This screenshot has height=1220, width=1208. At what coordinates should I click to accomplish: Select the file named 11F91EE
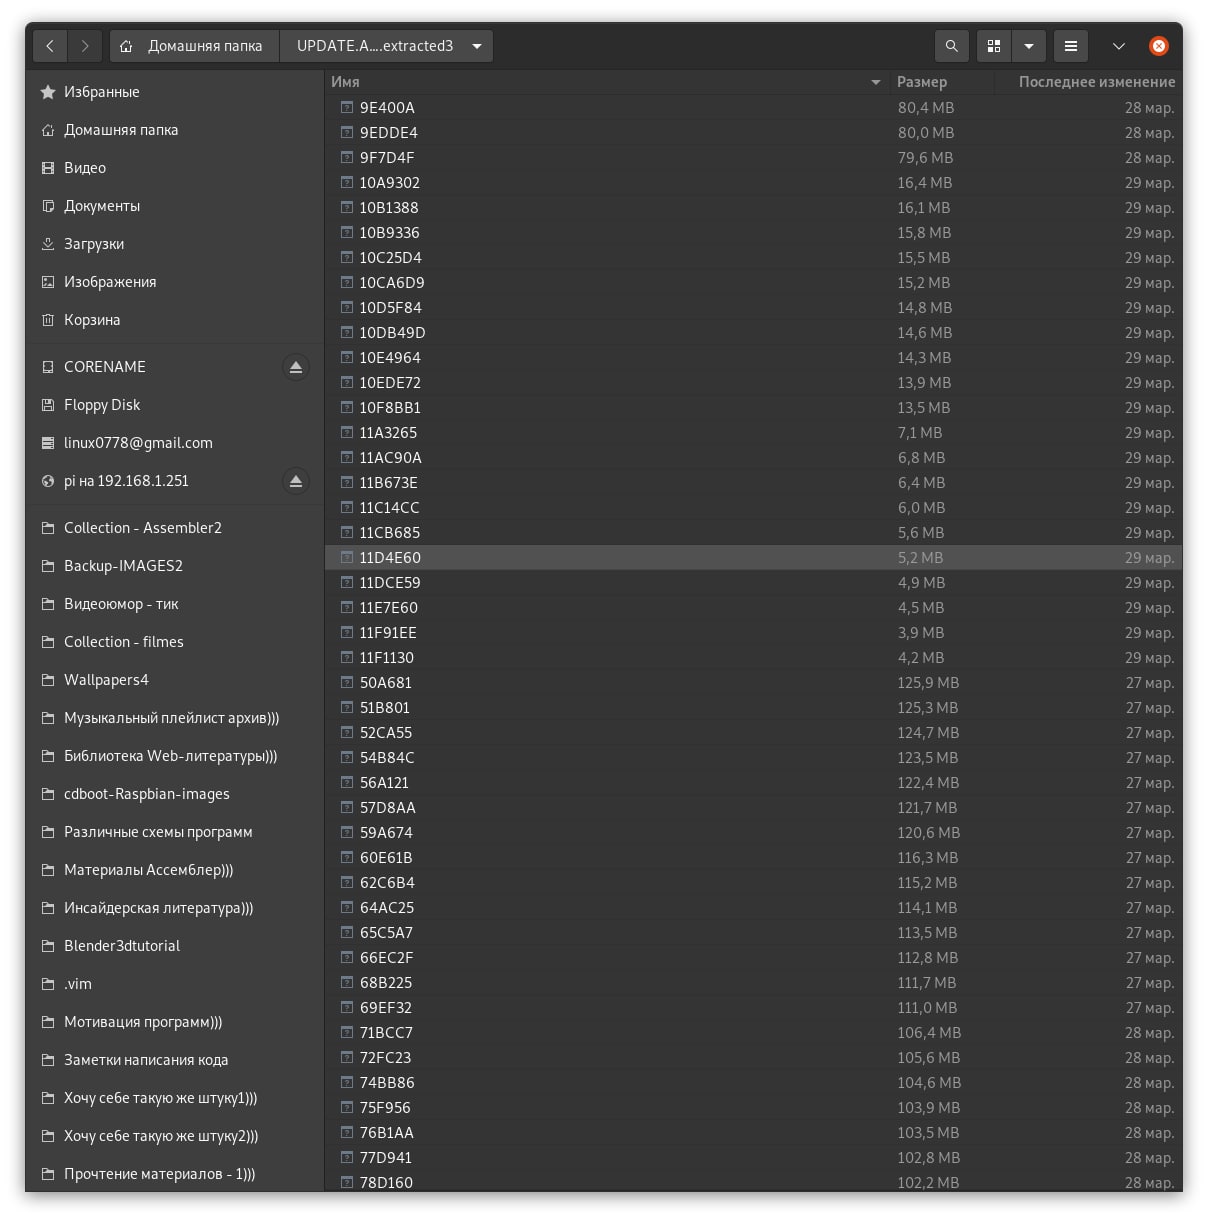(388, 632)
